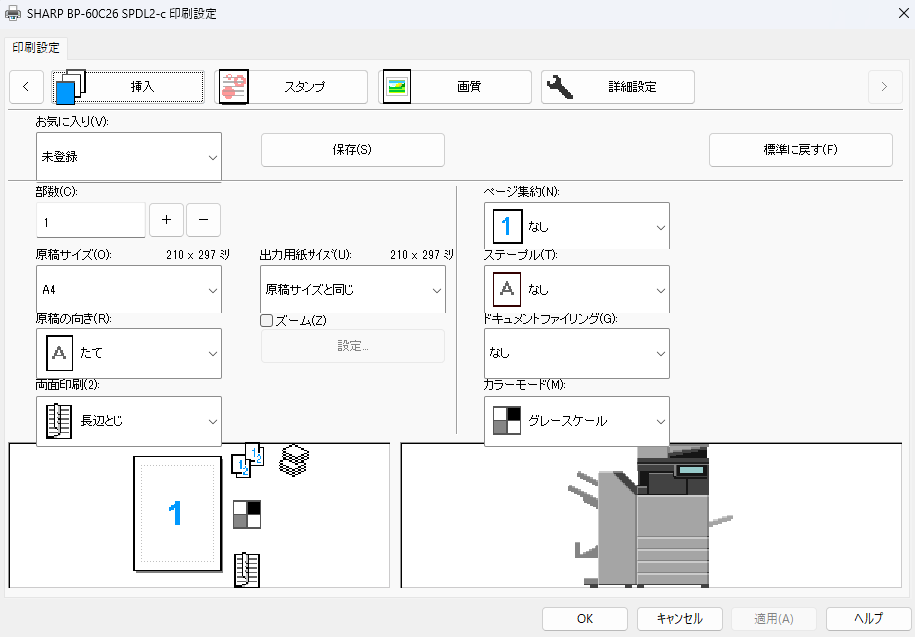The height and width of the screenshot is (637, 915).
Task: Click the long-edge binding booklet icon in dropdown
Action: [x=59, y=421]
